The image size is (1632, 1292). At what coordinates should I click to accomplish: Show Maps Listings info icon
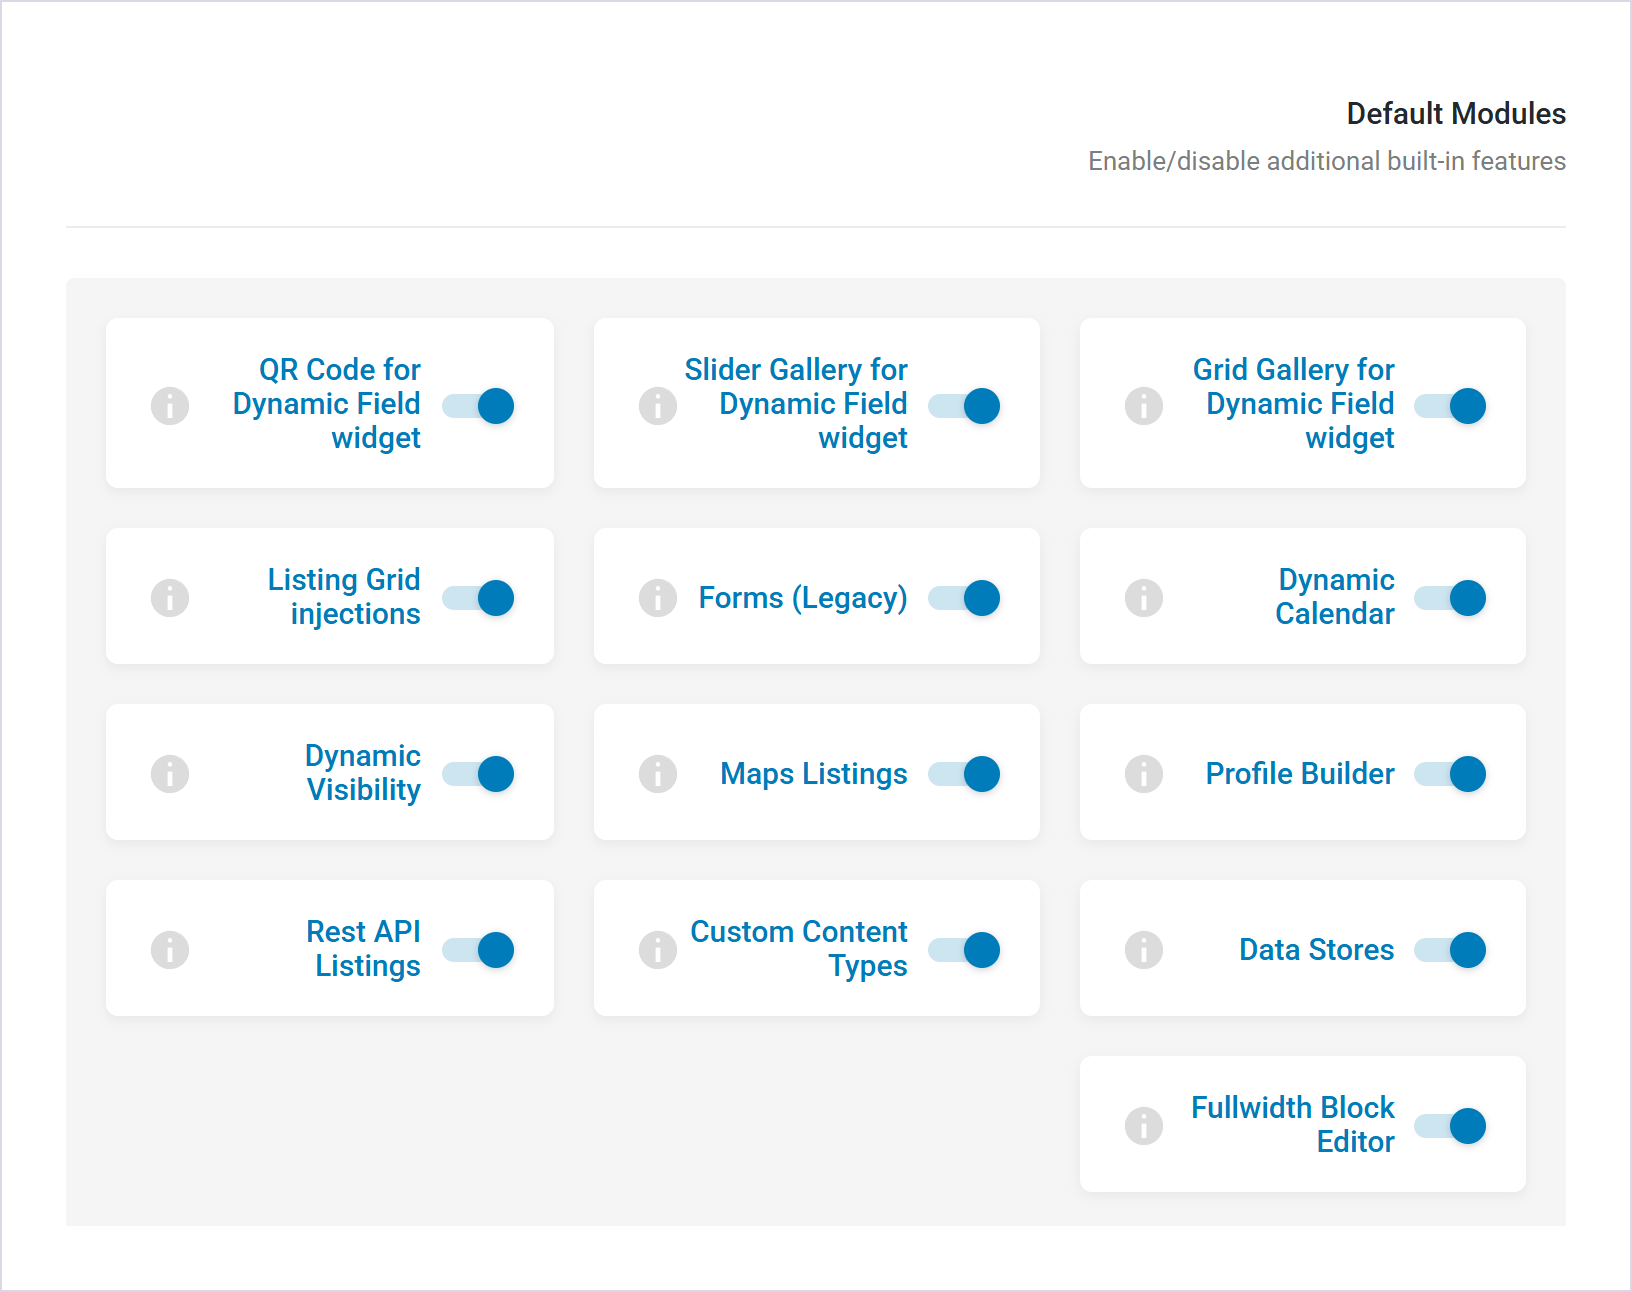pos(658,774)
